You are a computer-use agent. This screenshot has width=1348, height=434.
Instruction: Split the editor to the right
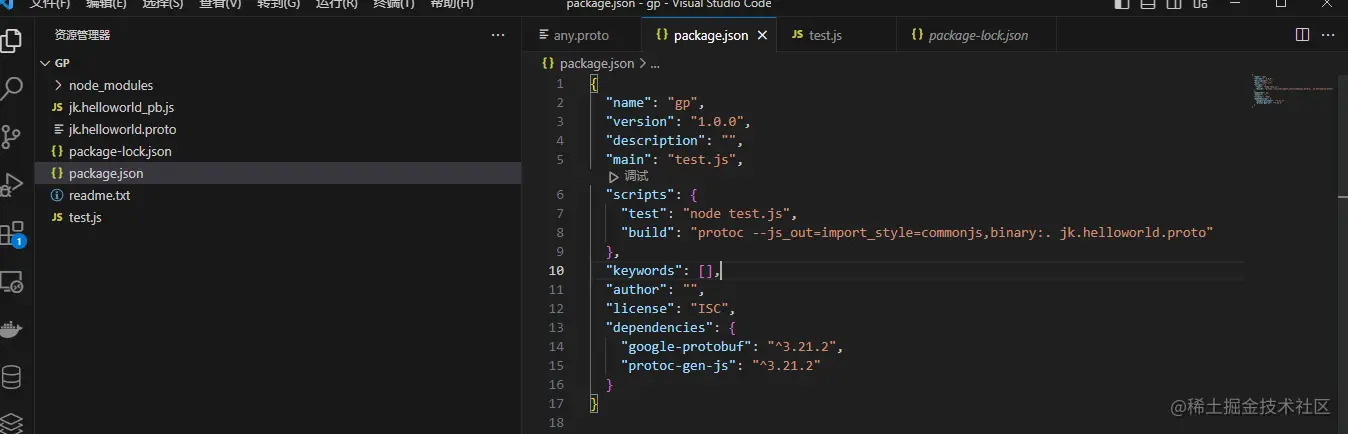tap(1302, 35)
